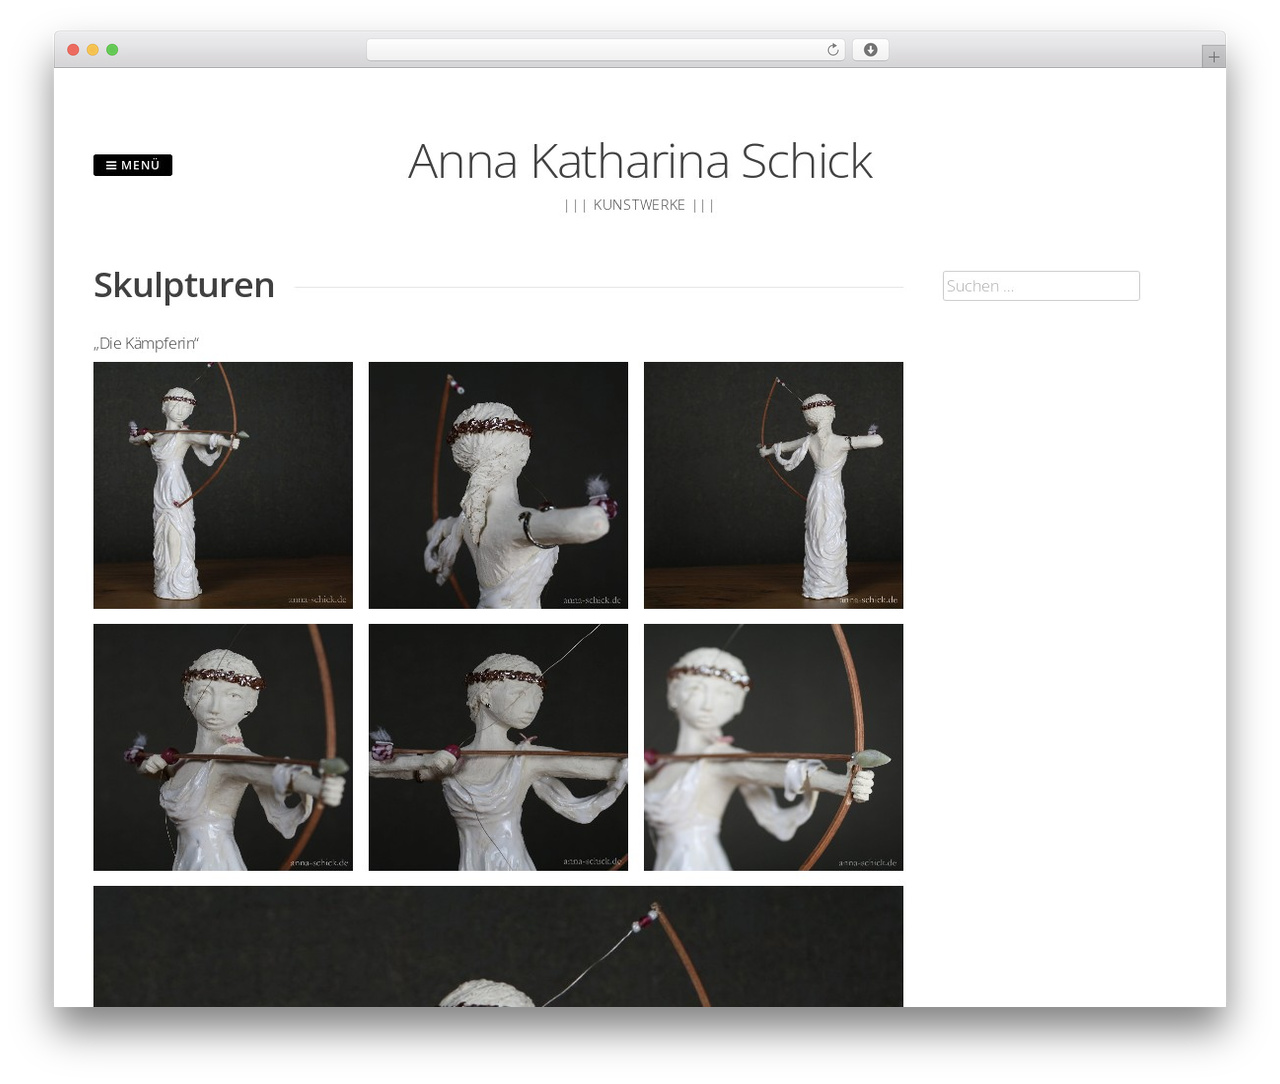Open the braided hair back close-up thumbnail
This screenshot has width=1280, height=1084.
(498, 485)
